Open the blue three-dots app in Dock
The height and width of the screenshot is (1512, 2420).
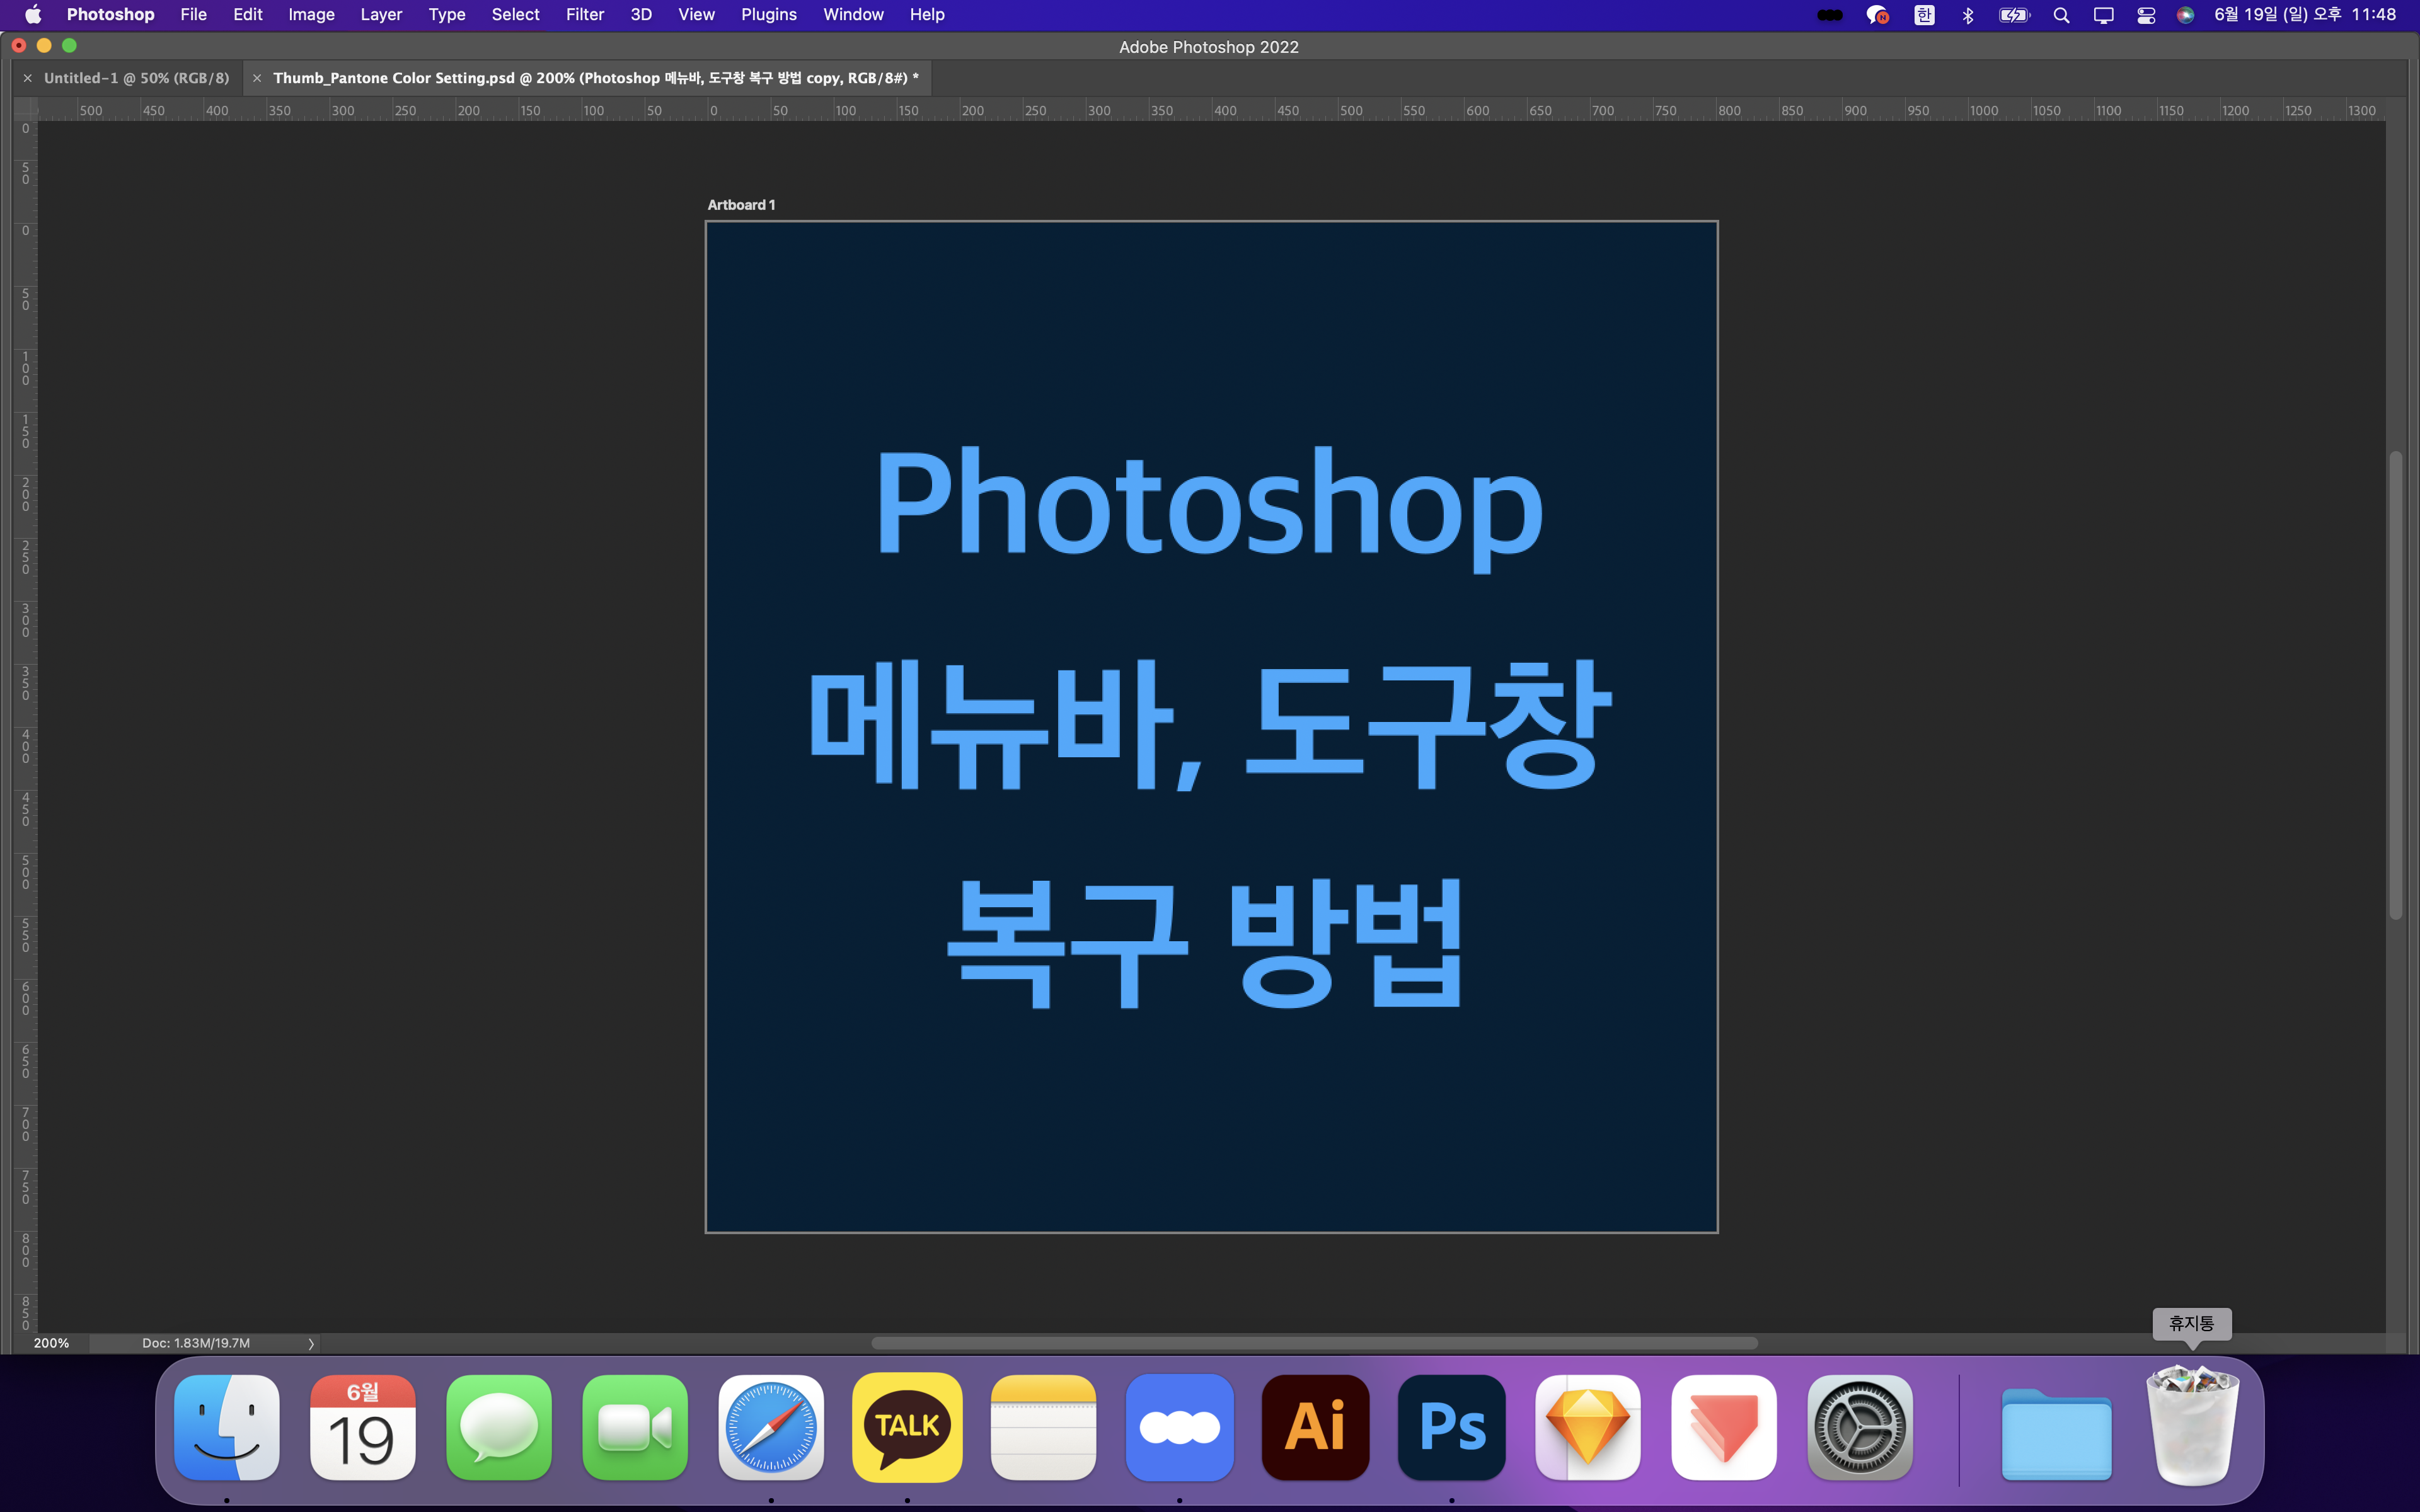pos(1180,1427)
